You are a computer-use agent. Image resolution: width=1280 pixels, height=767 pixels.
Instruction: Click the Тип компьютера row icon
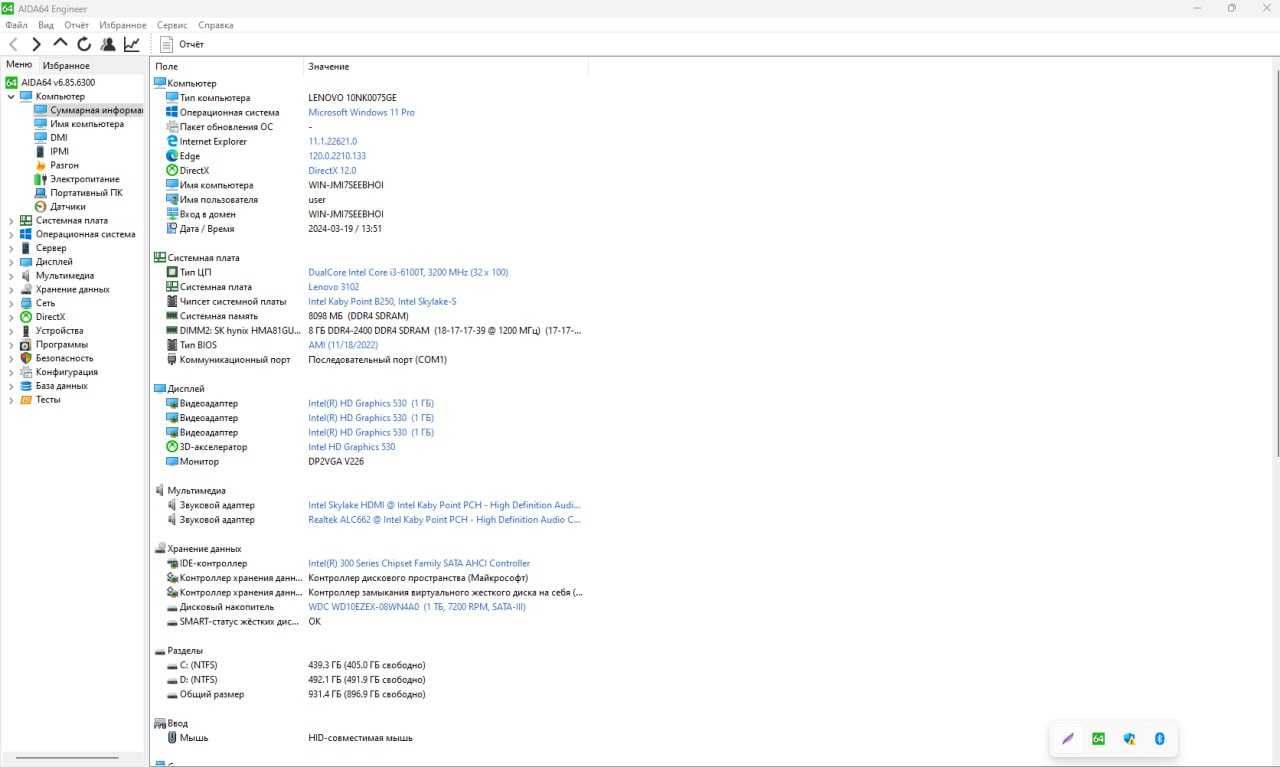point(172,98)
